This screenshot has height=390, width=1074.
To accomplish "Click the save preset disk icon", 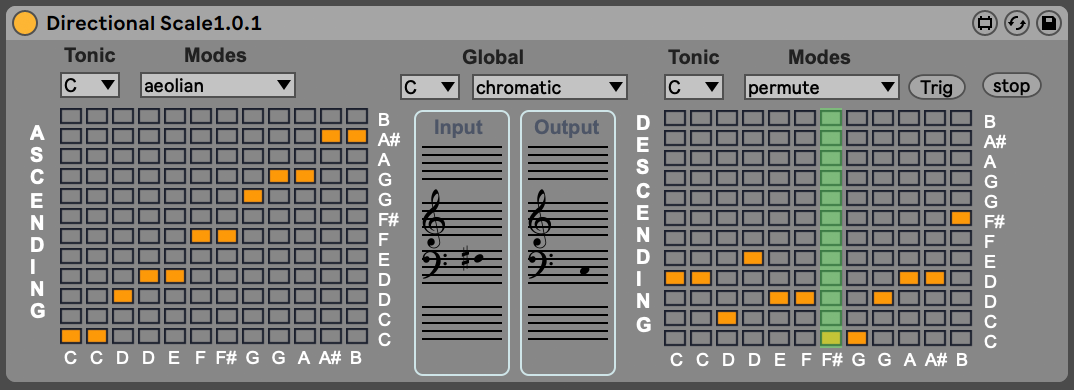I will pyautogui.click(x=1048, y=23).
